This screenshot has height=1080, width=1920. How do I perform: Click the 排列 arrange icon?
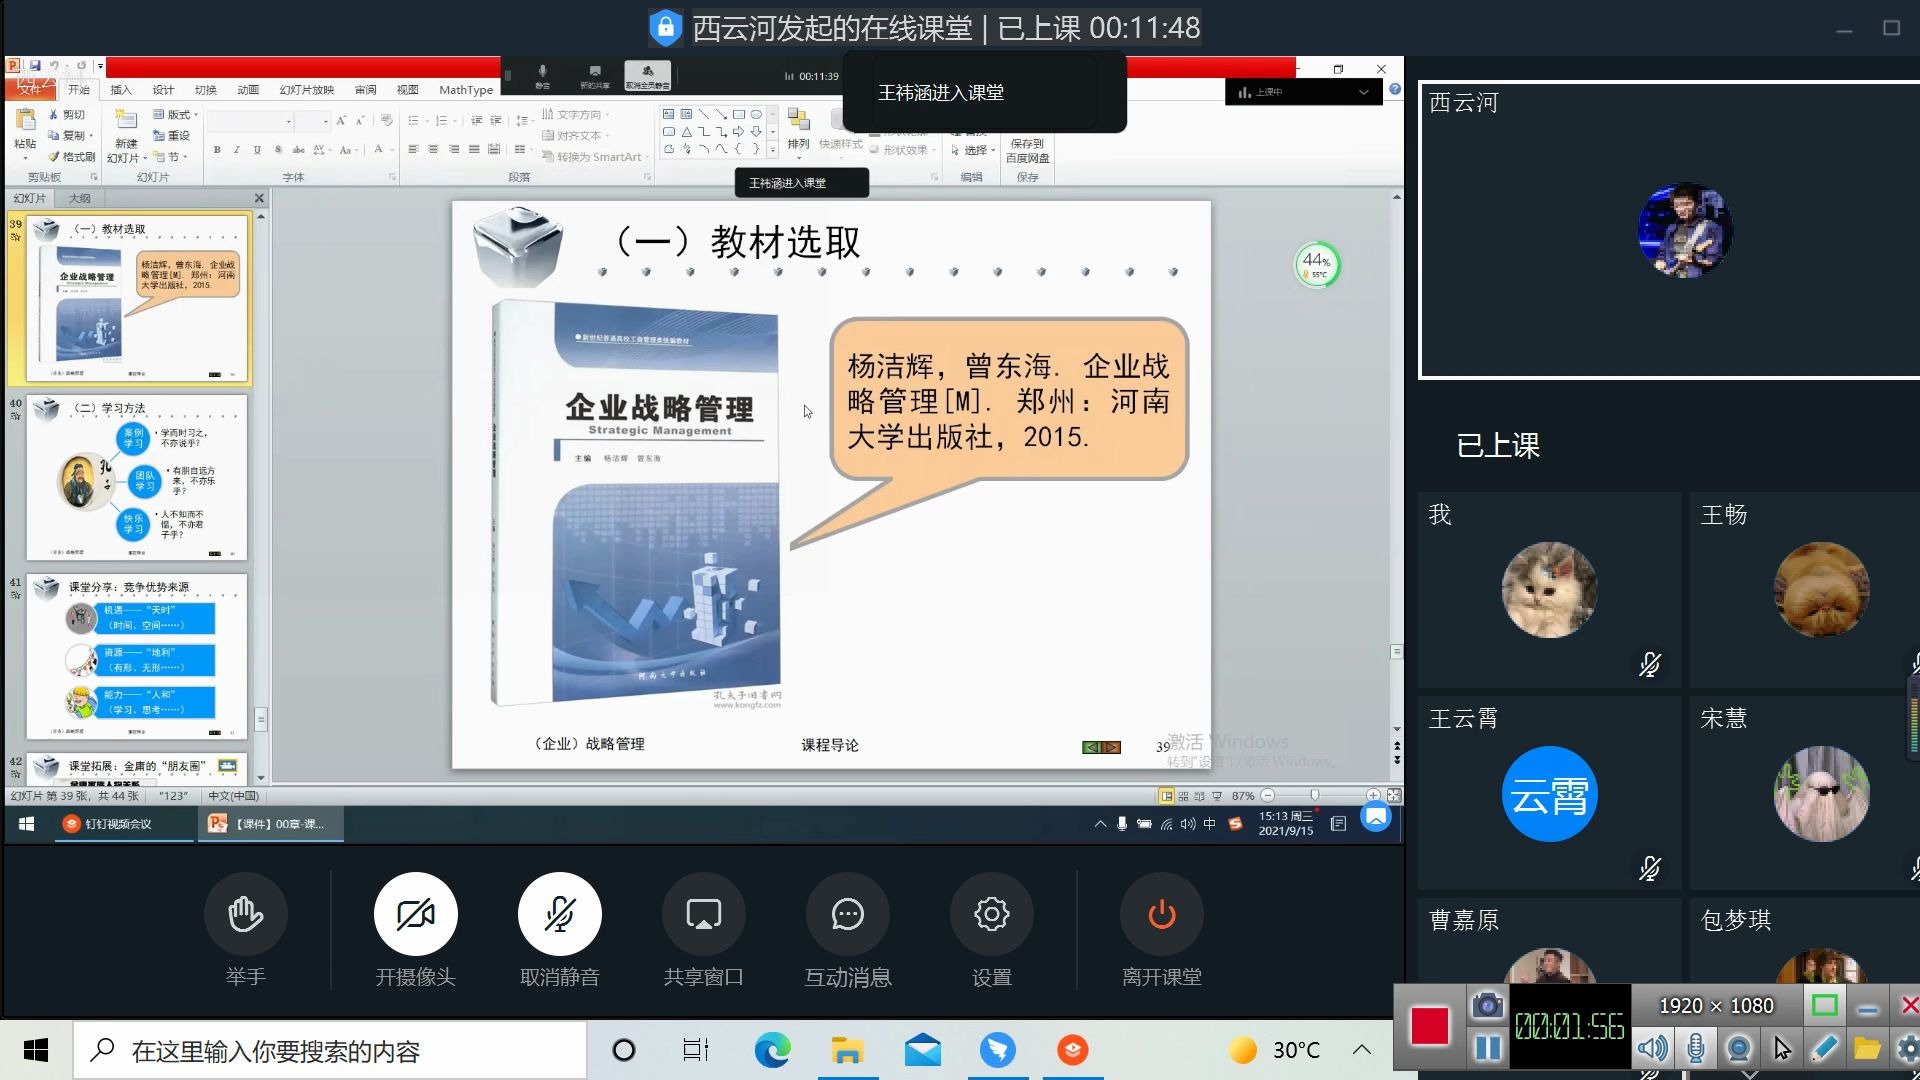click(798, 121)
